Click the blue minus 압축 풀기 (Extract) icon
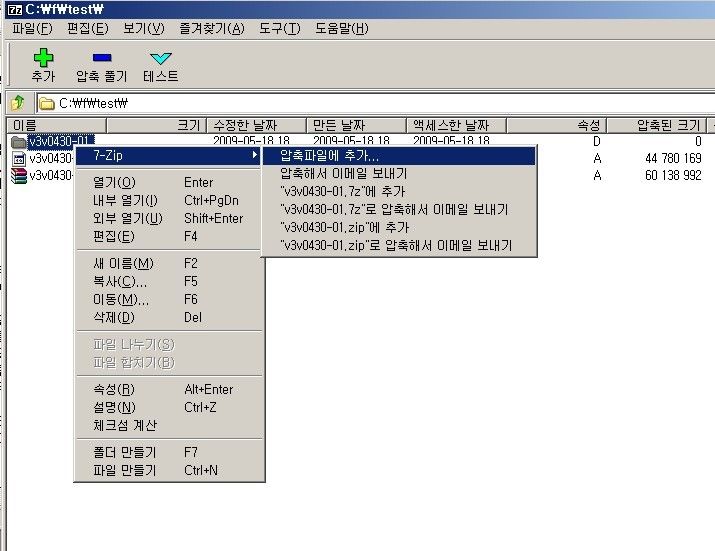 click(x=102, y=57)
